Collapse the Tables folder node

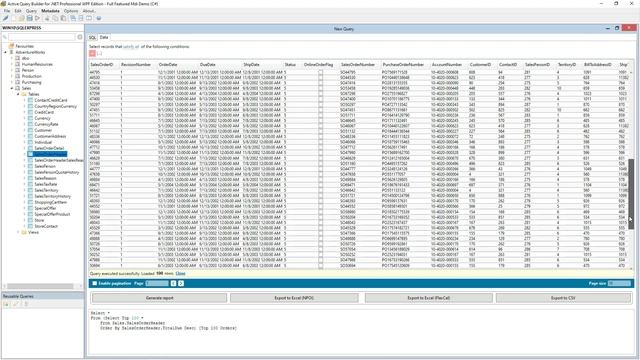point(18,94)
